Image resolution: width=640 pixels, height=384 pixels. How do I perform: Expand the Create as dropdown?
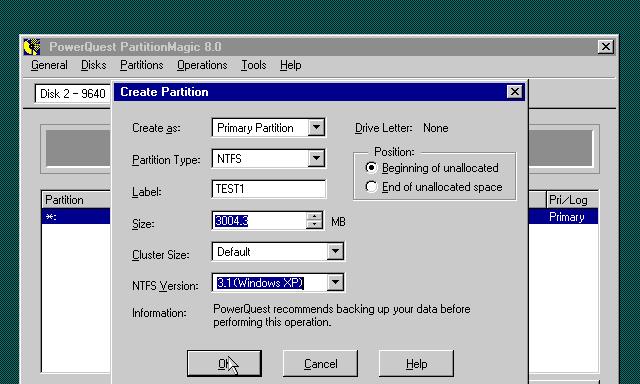pyautogui.click(x=316, y=128)
